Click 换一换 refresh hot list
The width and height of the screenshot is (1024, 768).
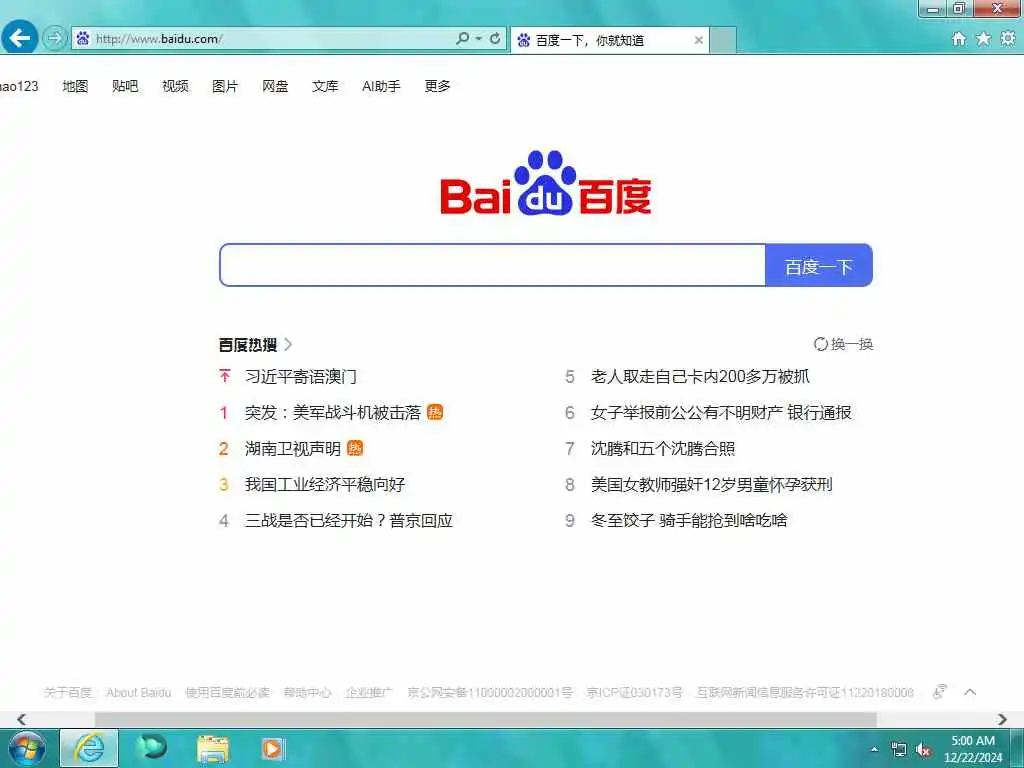coord(843,344)
